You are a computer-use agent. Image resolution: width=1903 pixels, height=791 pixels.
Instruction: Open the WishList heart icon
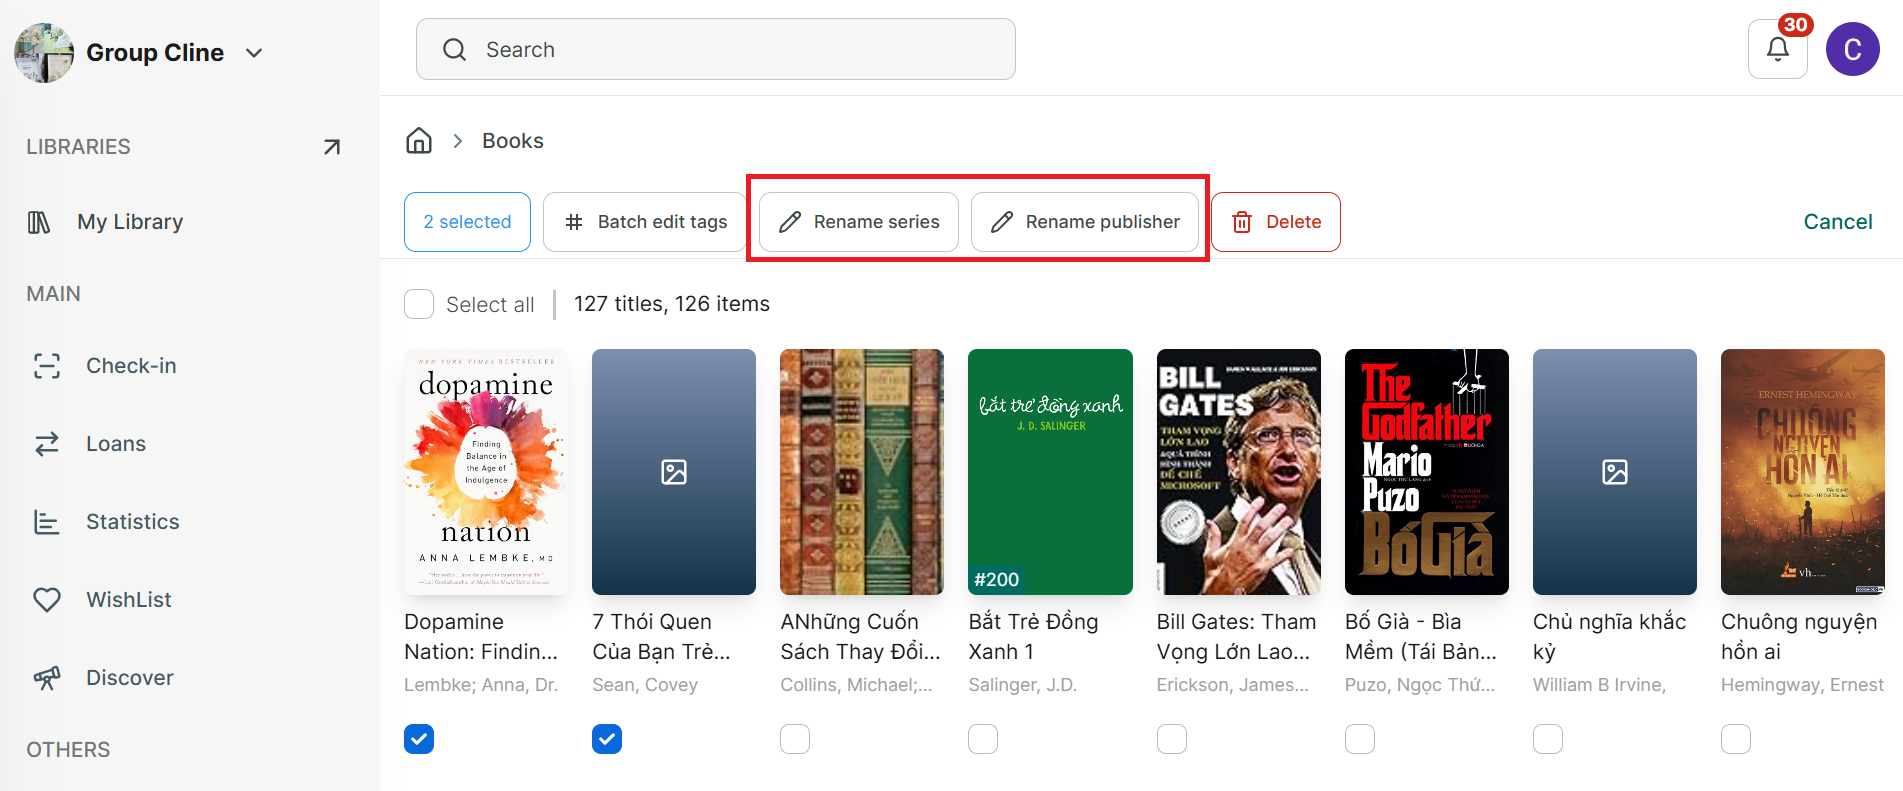coord(47,600)
